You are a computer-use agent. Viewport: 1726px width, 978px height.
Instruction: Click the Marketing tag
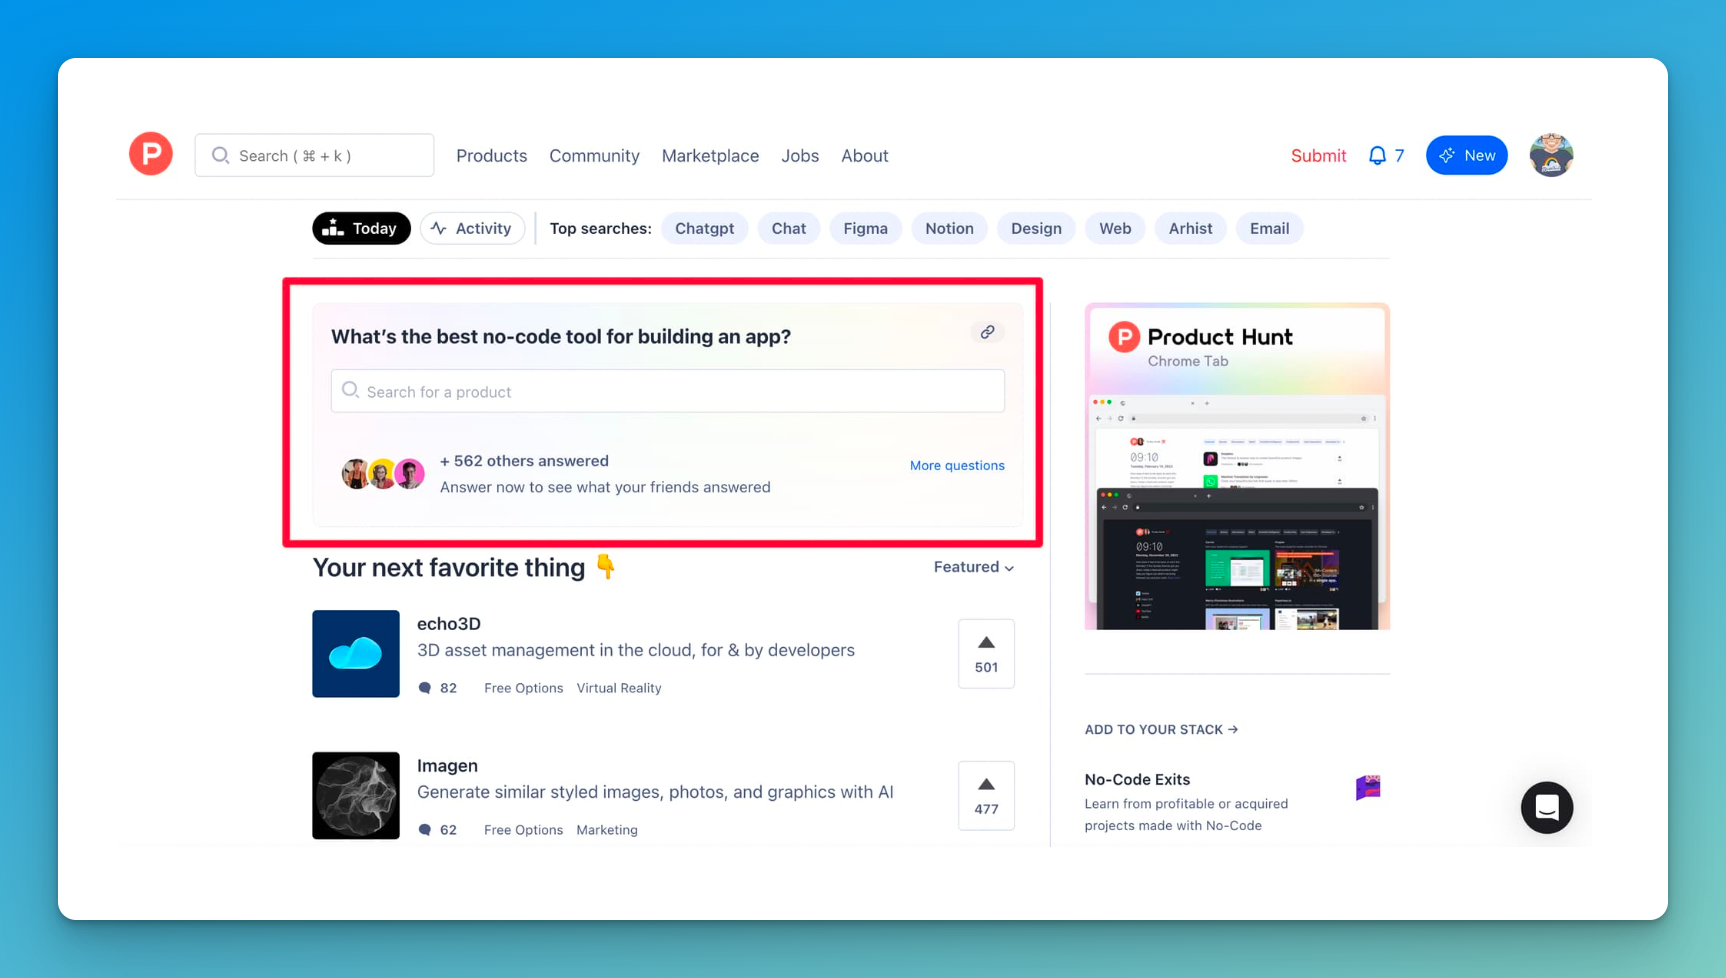(607, 830)
